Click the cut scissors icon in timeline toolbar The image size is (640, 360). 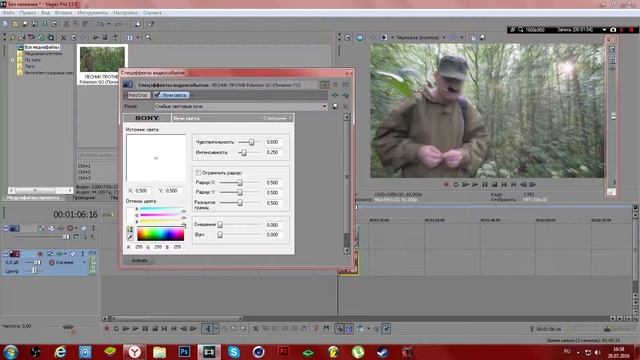(256, 329)
